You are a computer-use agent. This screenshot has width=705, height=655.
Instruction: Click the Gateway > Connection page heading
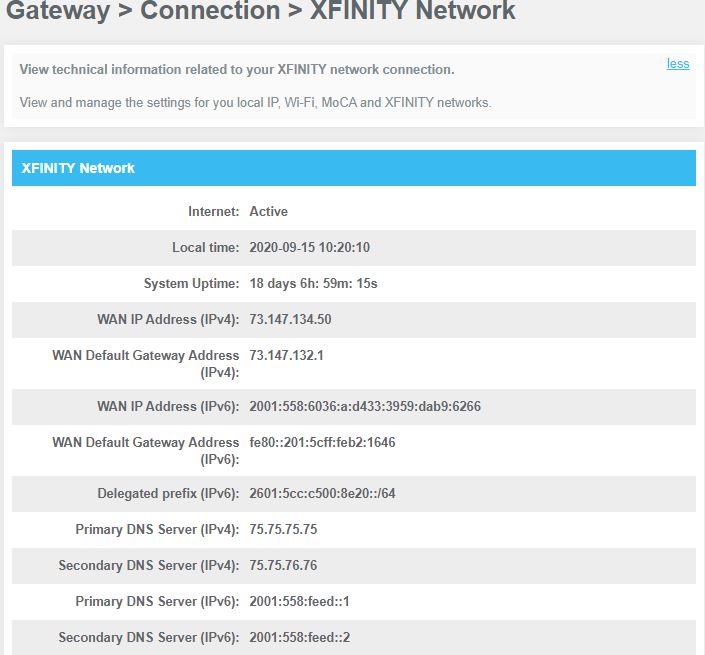[261, 12]
